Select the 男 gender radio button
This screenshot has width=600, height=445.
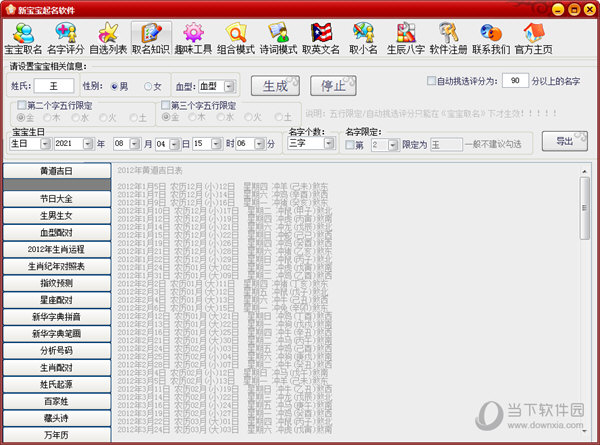[x=114, y=86]
